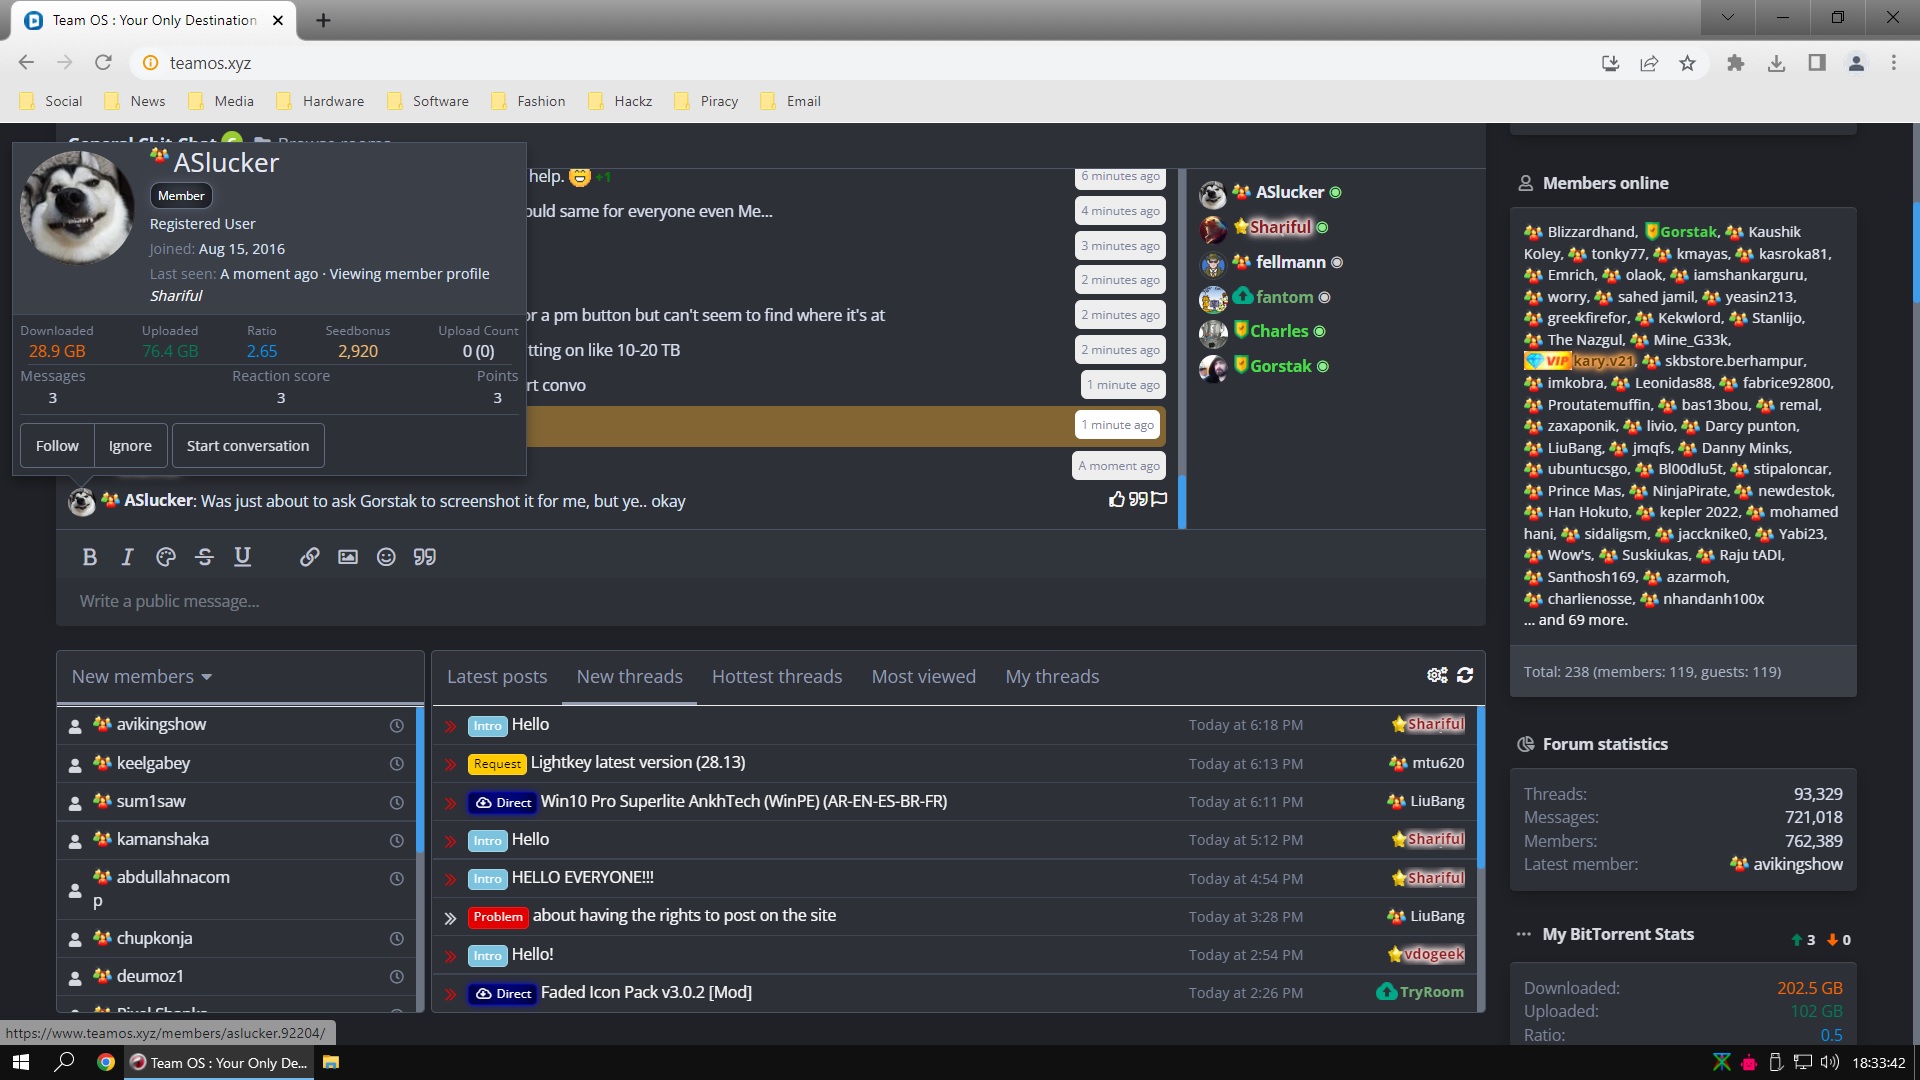Open the smilies emoji picker

click(386, 557)
